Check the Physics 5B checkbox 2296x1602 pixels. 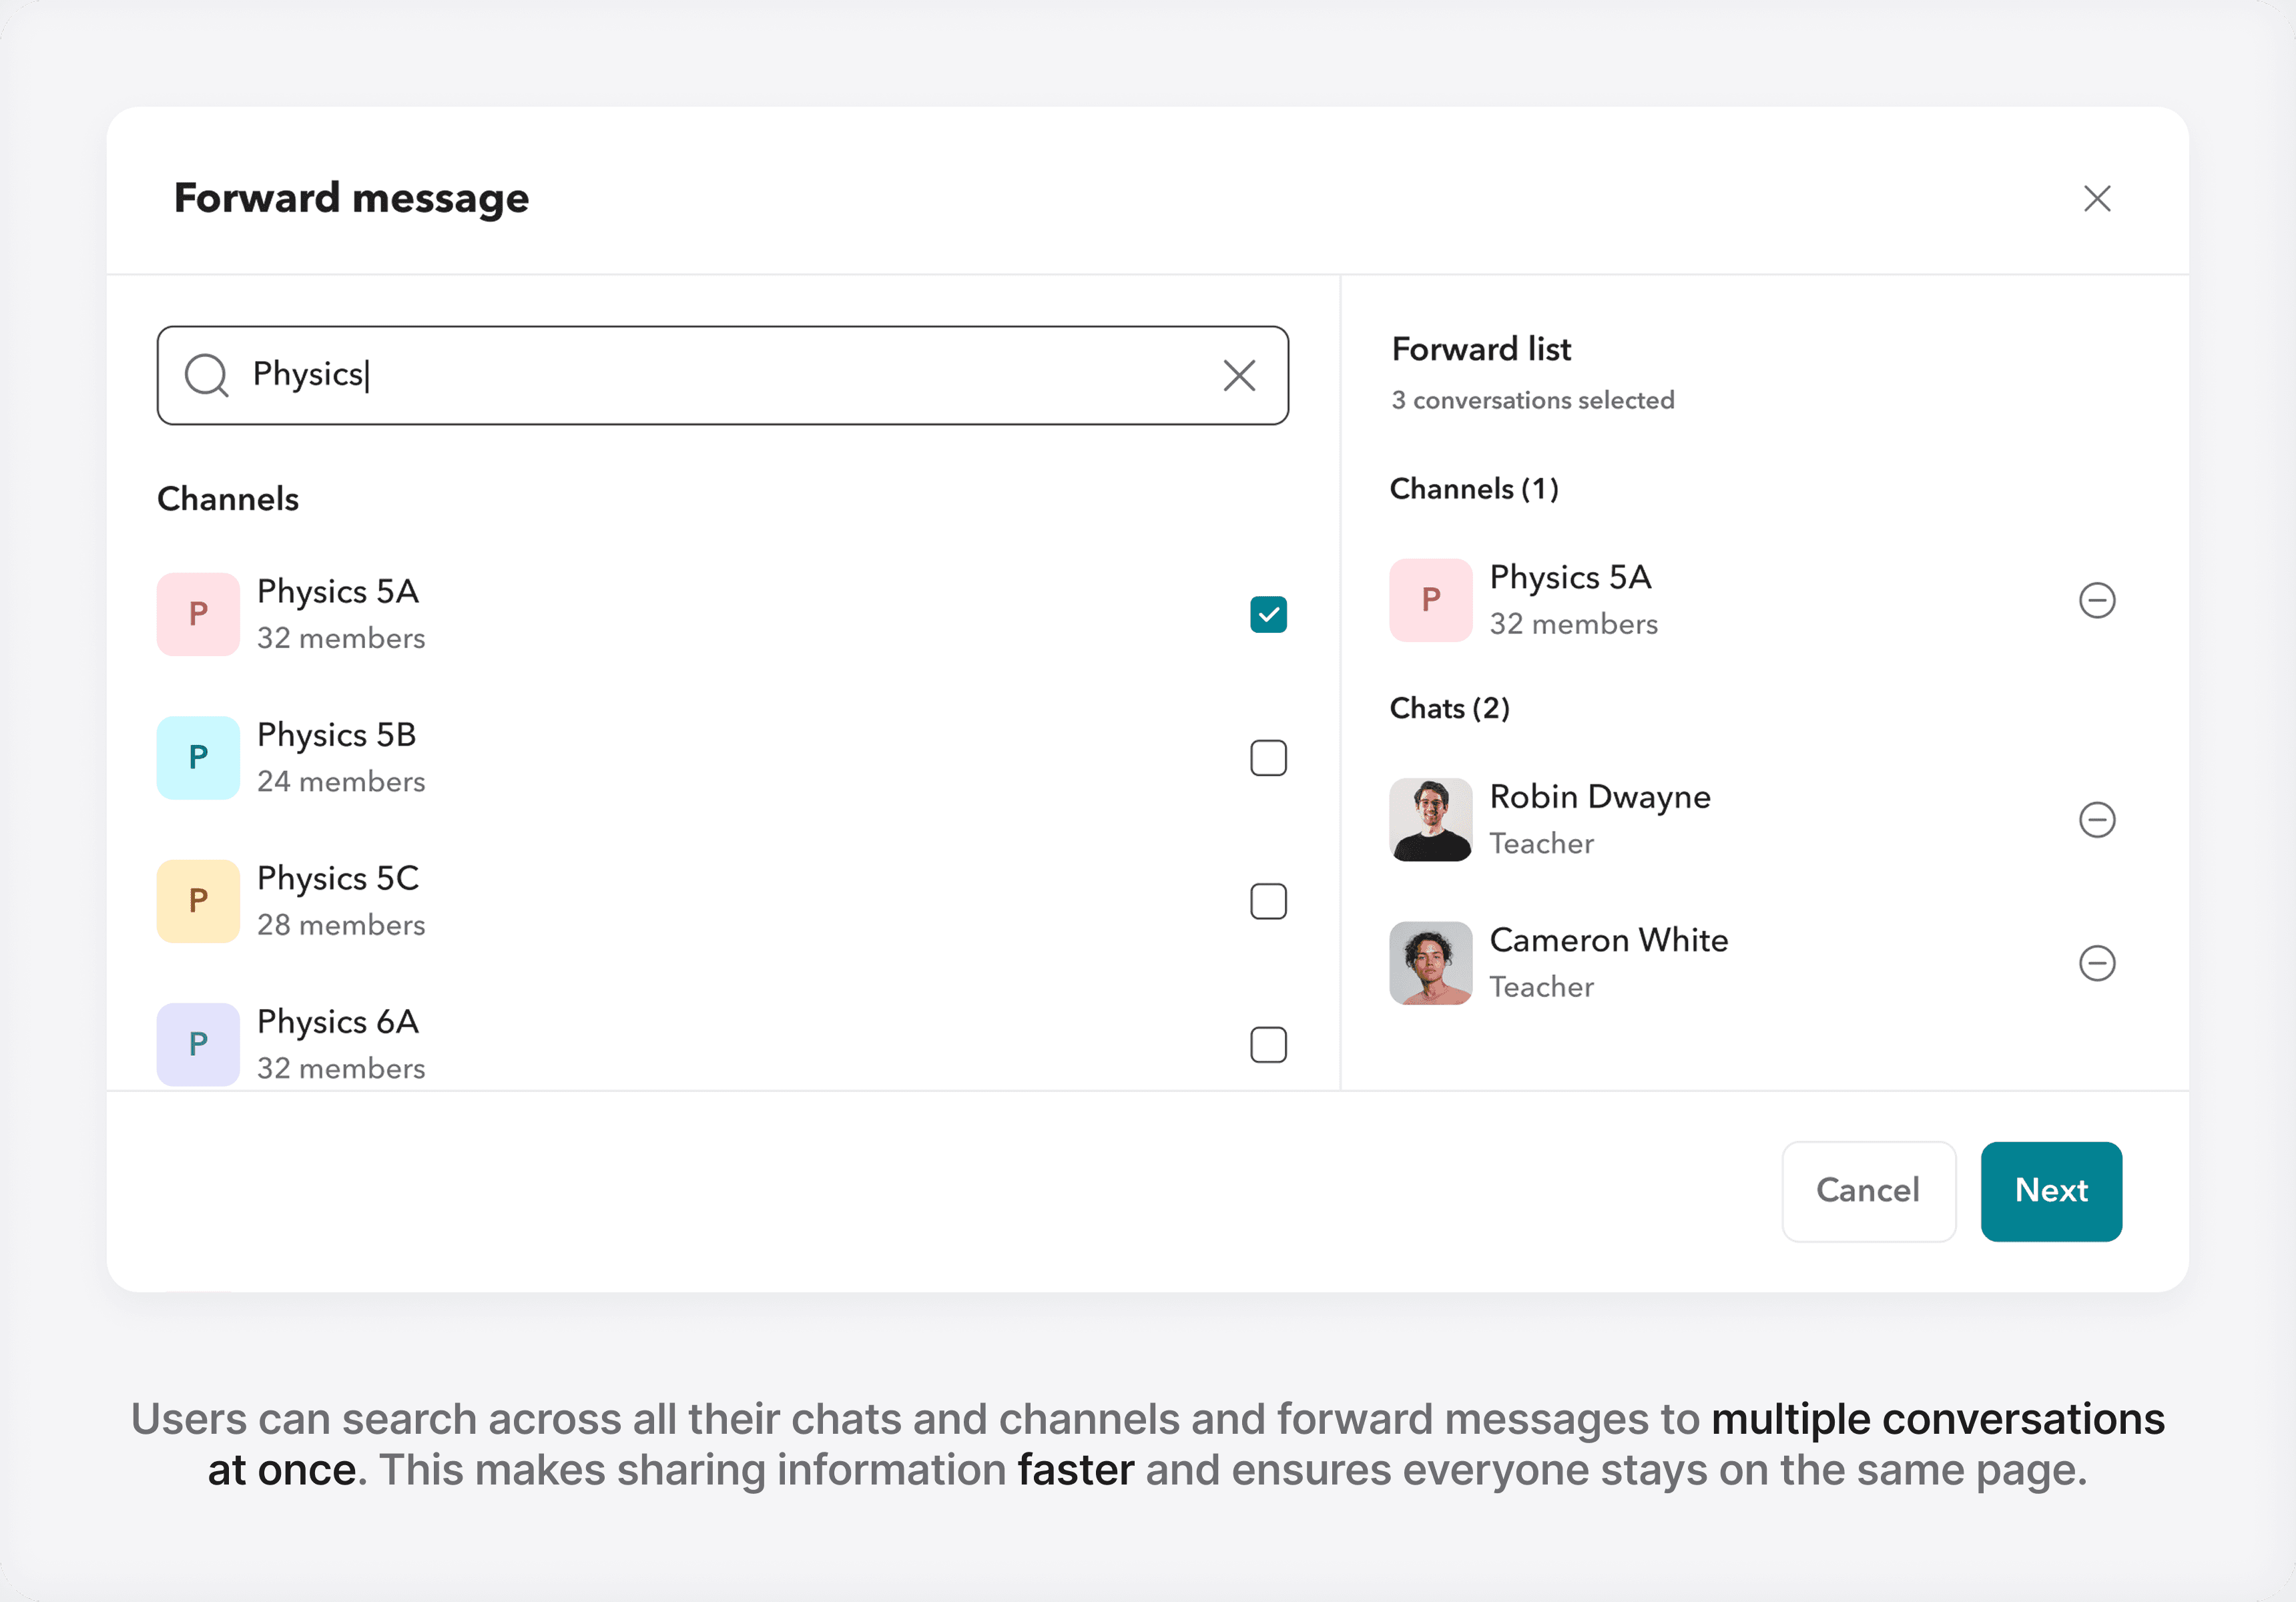(x=1268, y=758)
